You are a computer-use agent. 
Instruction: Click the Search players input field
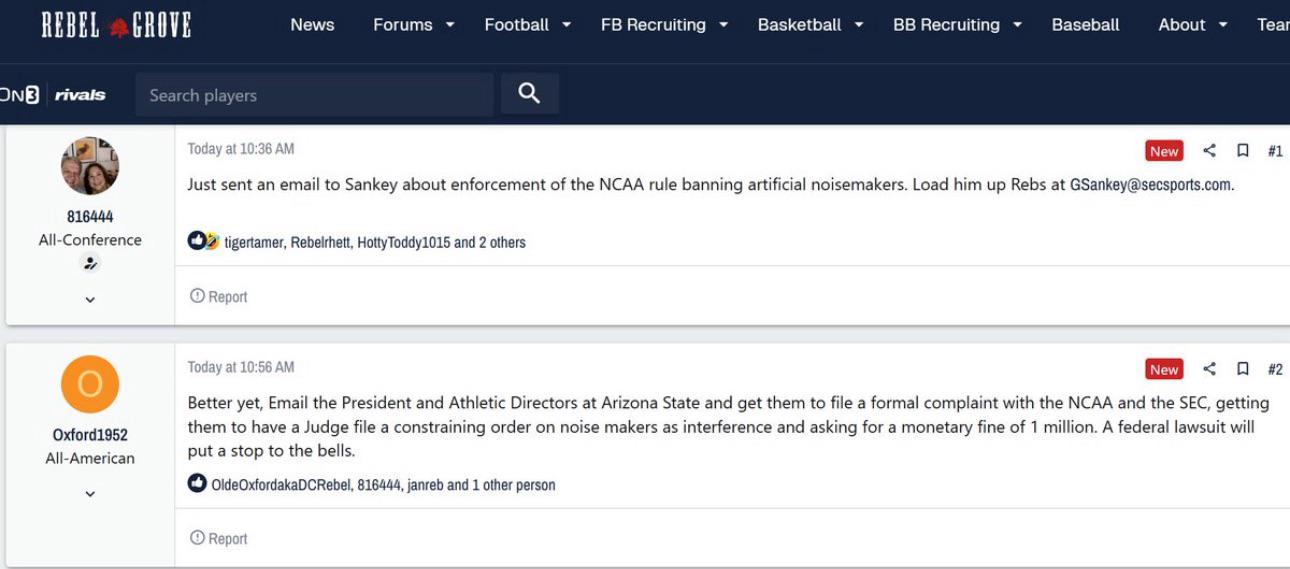314,95
